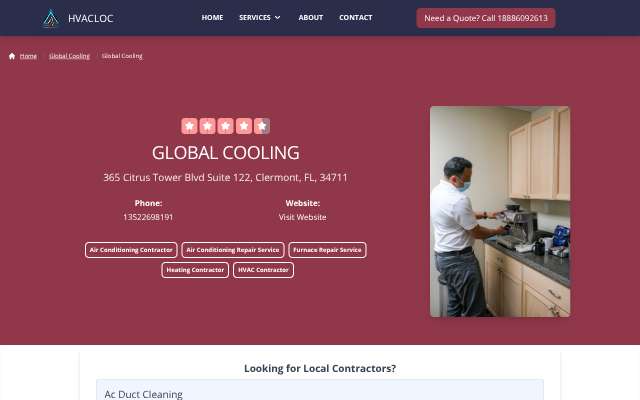Click the HVACLOC brand name text

pos(91,18)
